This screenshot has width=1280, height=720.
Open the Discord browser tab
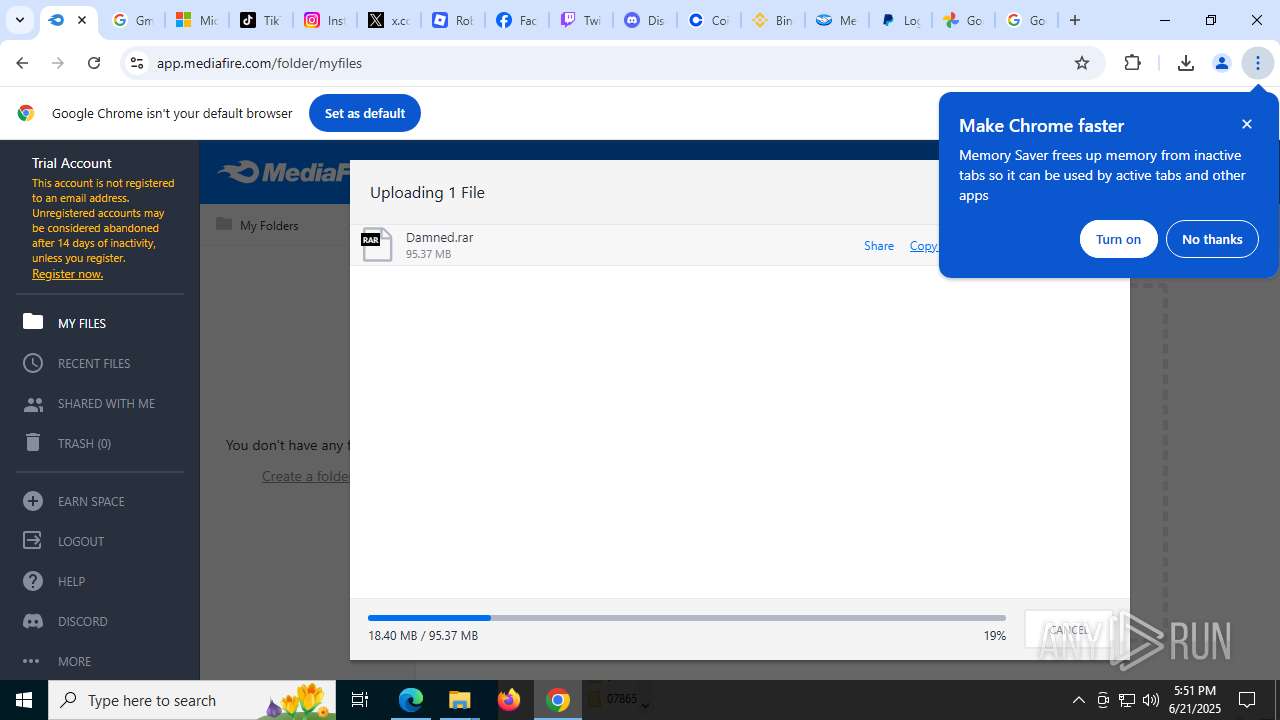[x=644, y=20]
